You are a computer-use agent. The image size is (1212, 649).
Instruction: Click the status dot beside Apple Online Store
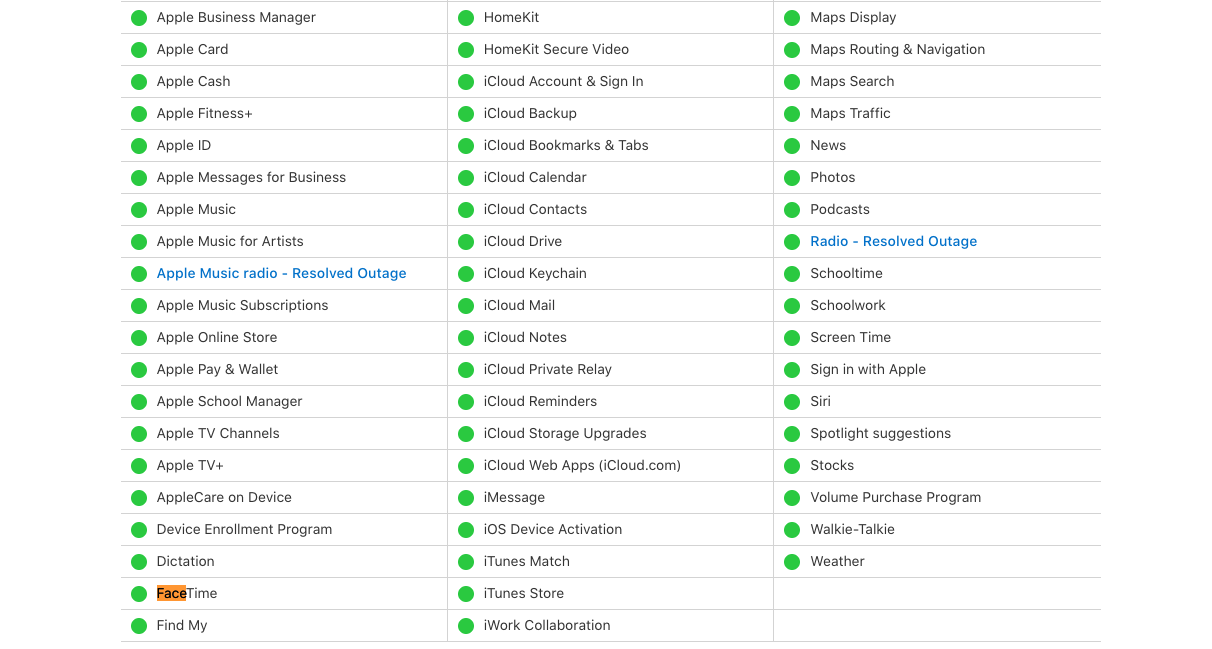click(139, 338)
